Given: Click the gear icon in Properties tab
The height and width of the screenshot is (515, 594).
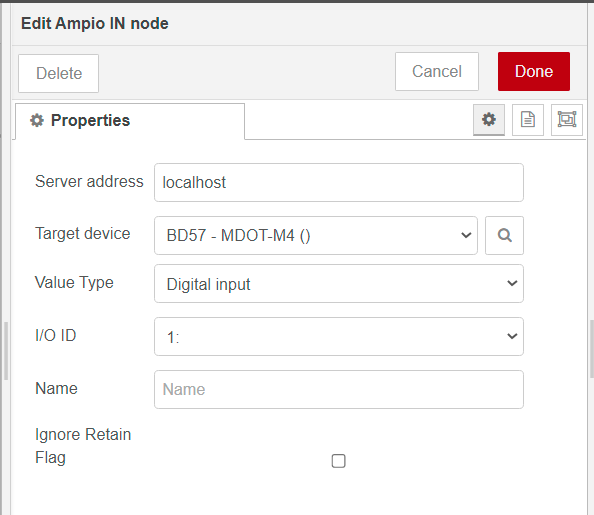Looking at the screenshot, I should 37,121.
